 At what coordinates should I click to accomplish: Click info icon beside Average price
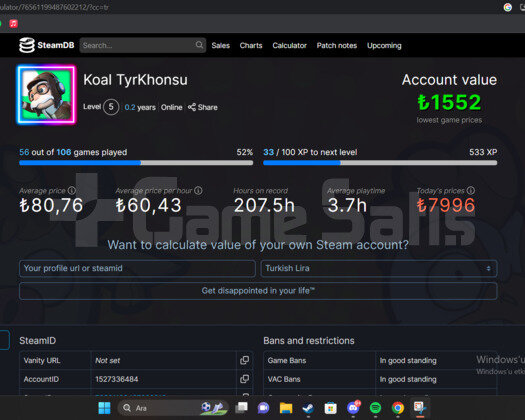click(x=72, y=191)
